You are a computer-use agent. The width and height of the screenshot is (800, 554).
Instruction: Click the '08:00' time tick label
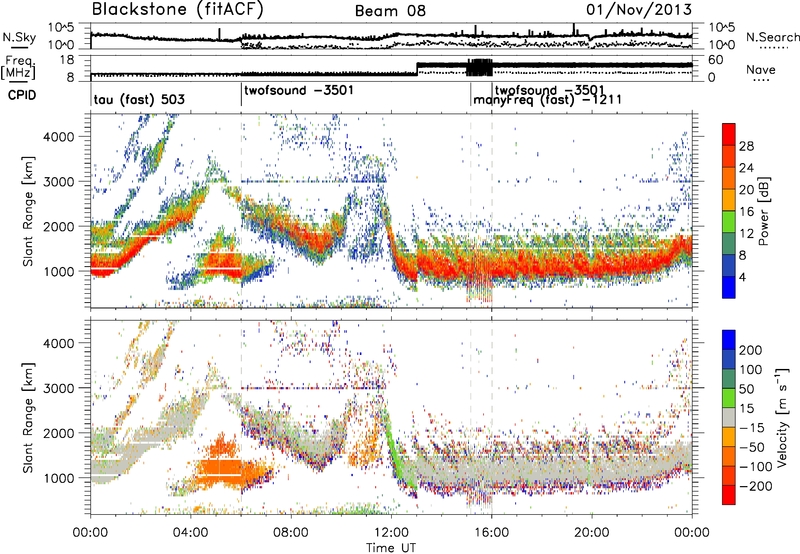(291, 533)
